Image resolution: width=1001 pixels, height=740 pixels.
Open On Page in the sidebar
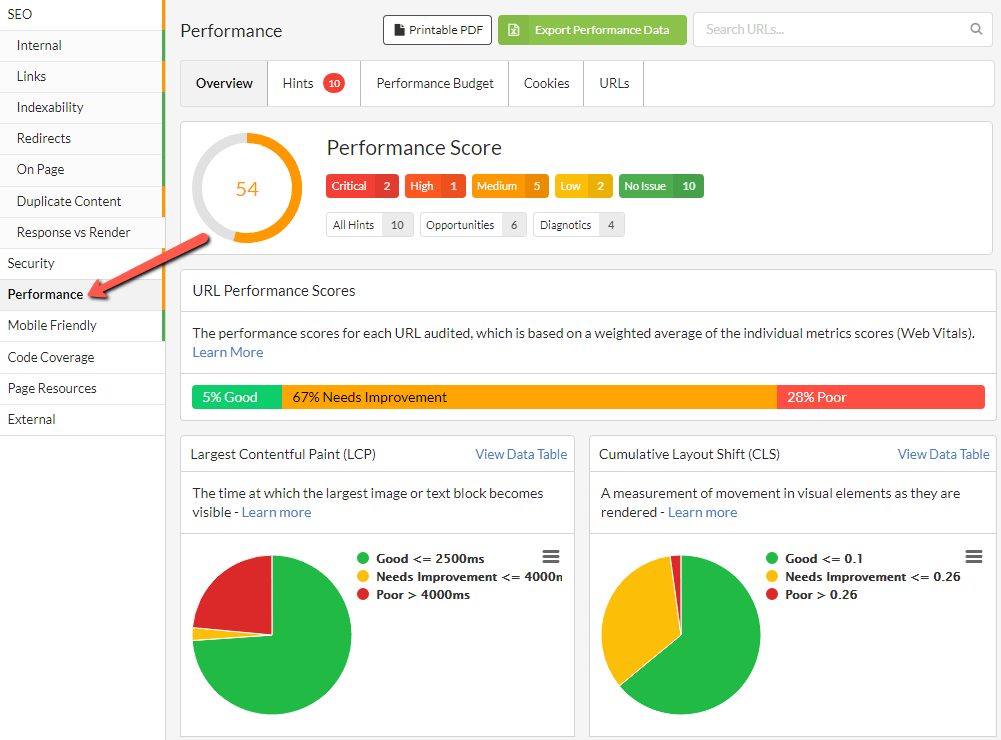(x=82, y=170)
